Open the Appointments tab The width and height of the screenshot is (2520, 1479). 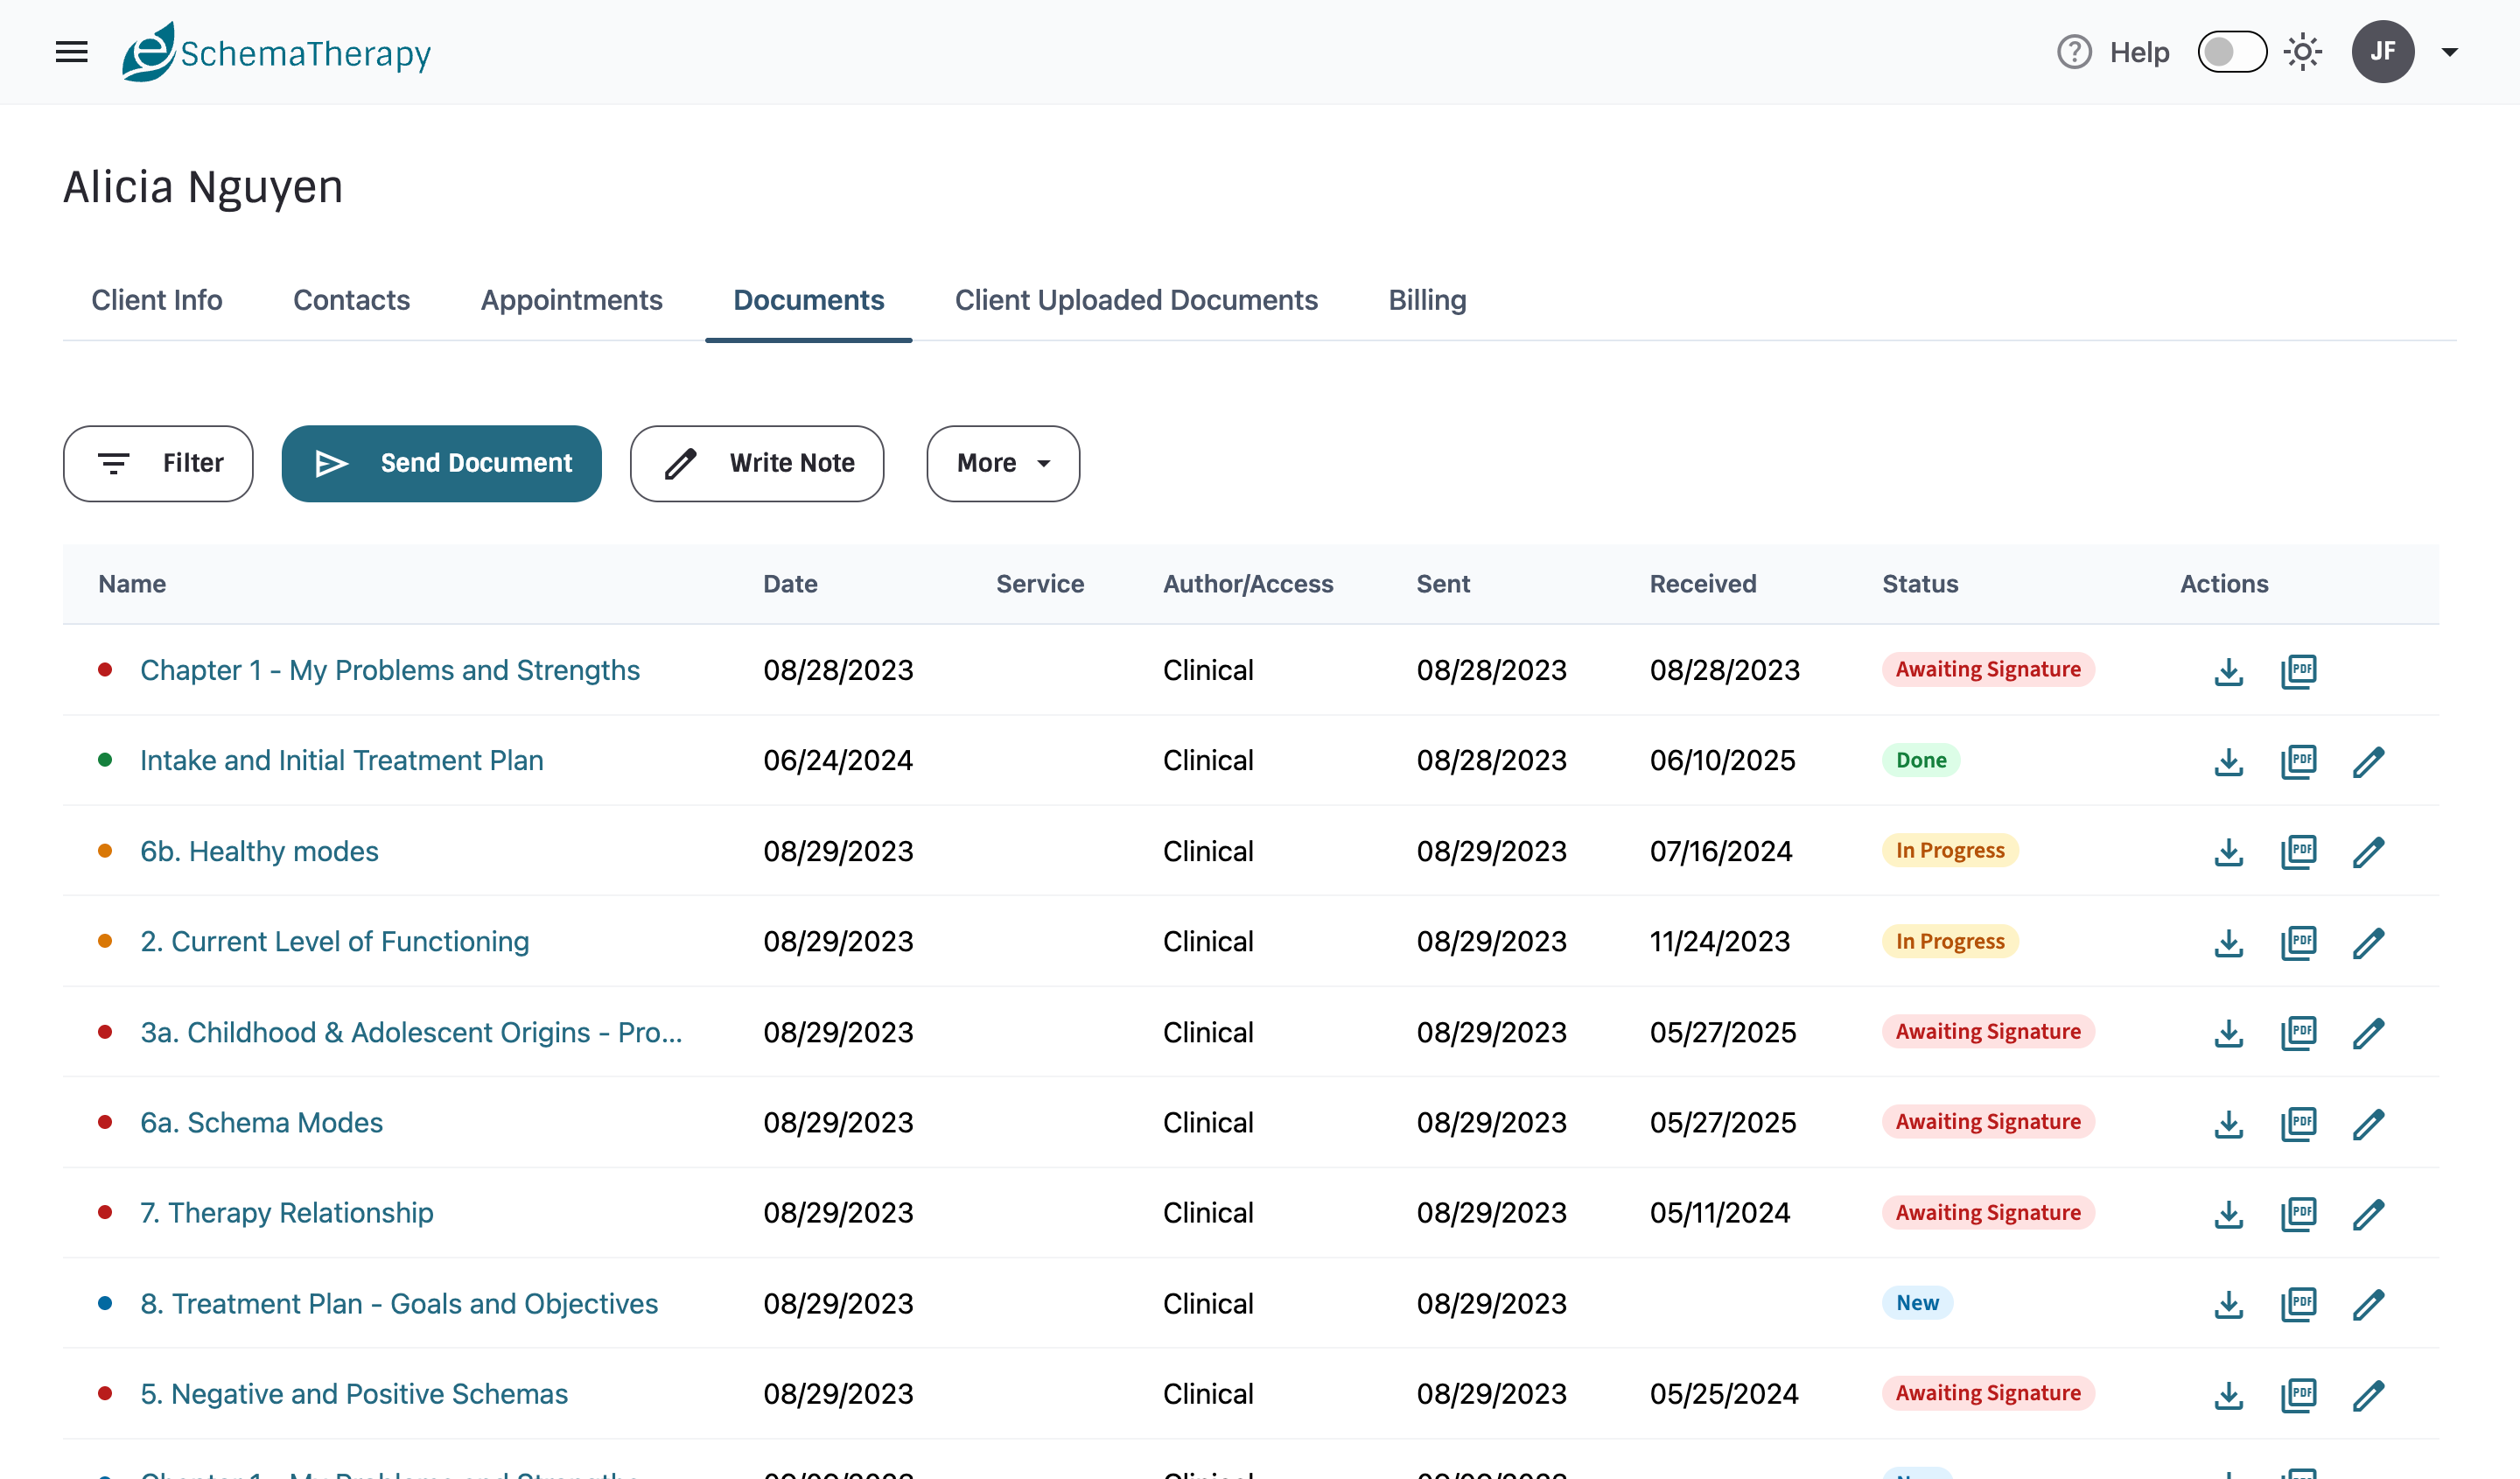tap(571, 300)
